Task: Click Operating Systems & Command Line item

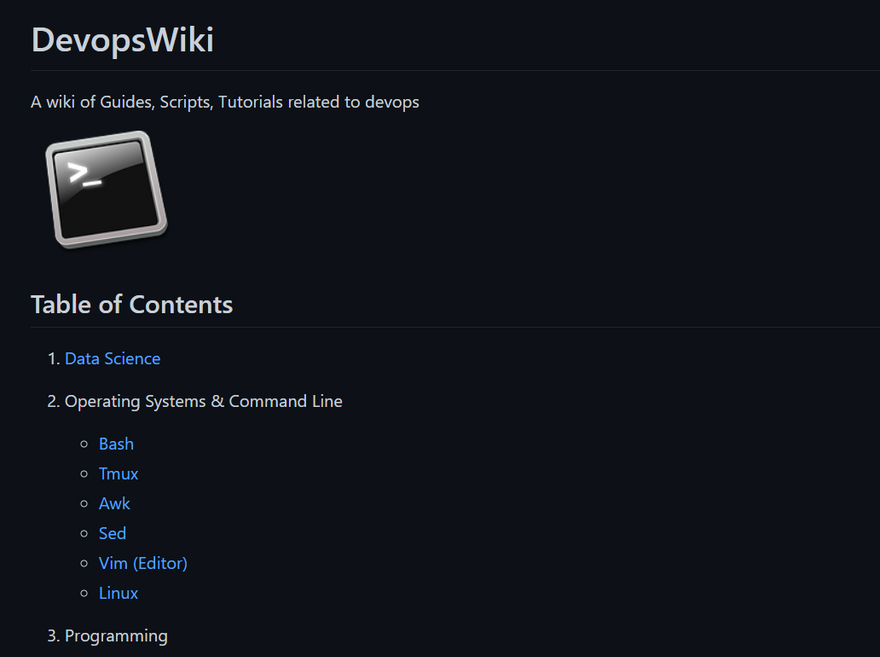Action: (x=203, y=401)
